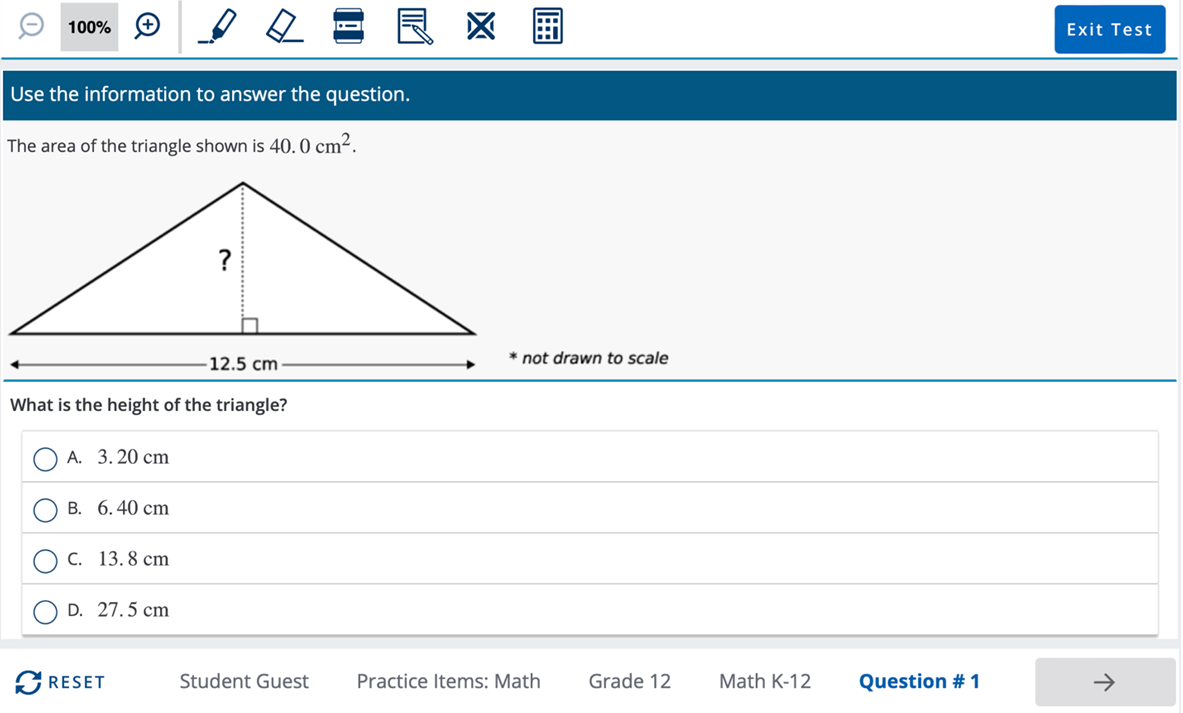Select answer choice C, 13.8 cm
This screenshot has height=713, width=1183.
pos(45,560)
